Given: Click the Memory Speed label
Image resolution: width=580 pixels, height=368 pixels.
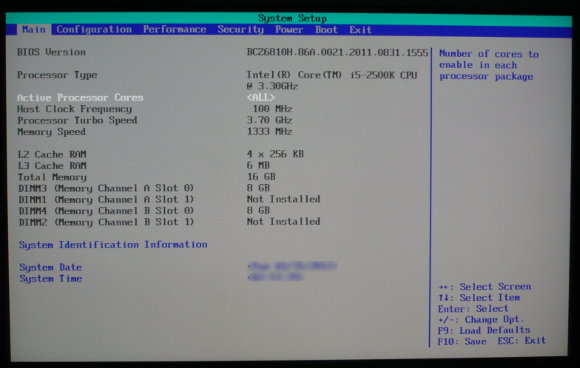Looking at the screenshot, I should tap(51, 132).
